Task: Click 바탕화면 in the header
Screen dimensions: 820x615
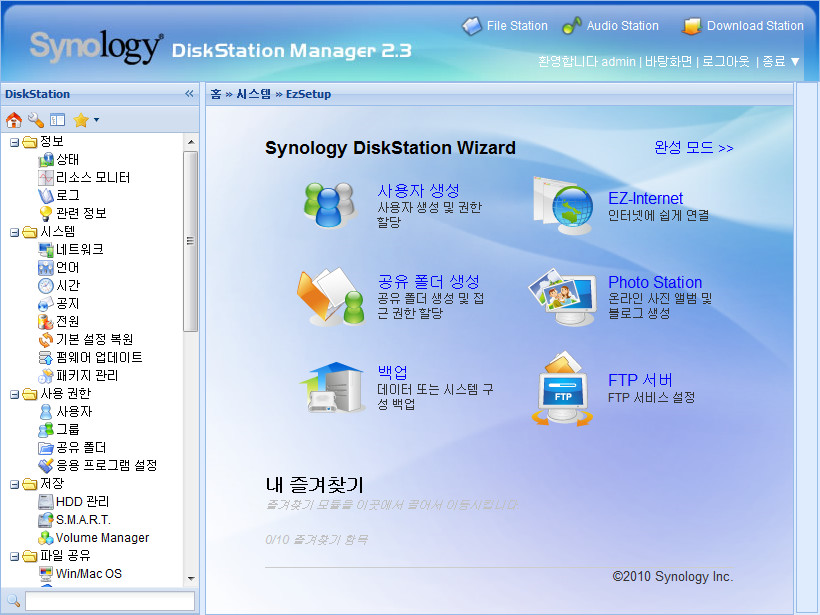Action: pyautogui.click(x=668, y=62)
